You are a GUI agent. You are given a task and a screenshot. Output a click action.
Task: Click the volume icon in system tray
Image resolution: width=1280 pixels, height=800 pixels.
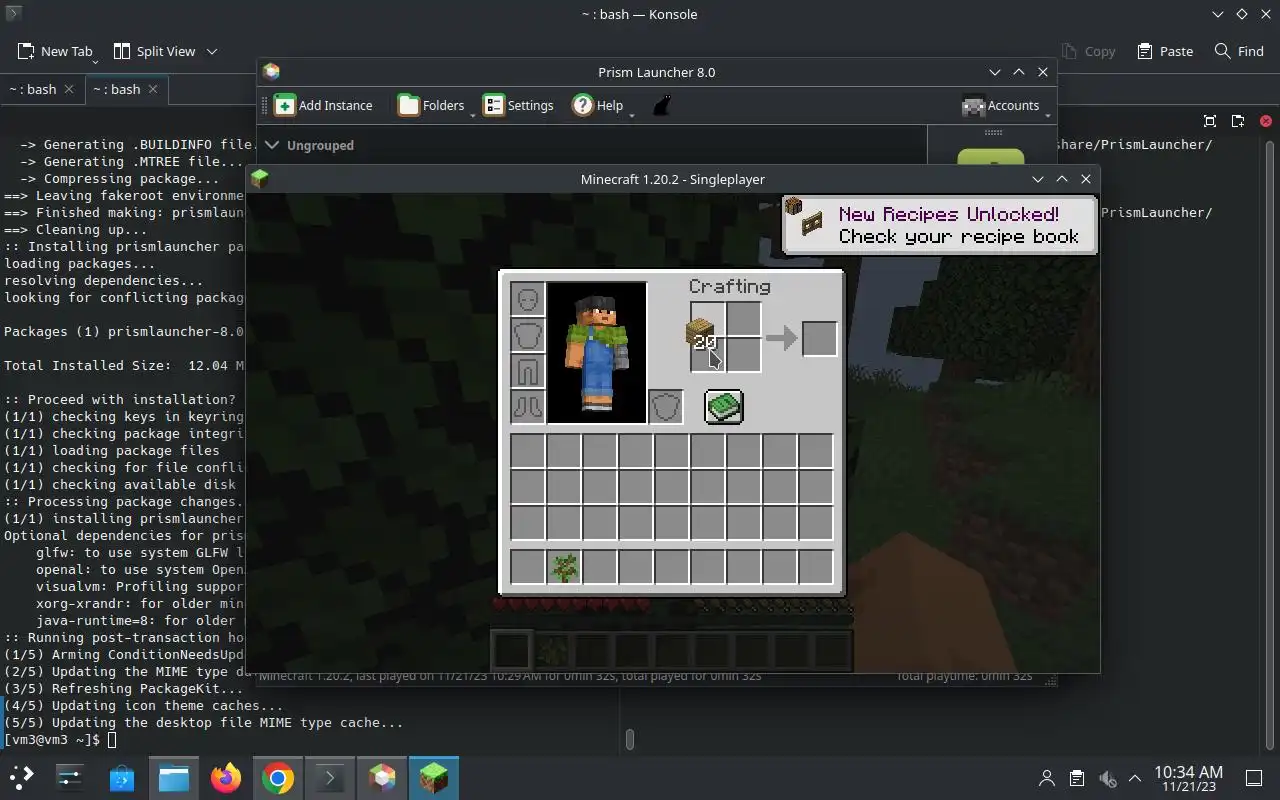click(x=1106, y=778)
